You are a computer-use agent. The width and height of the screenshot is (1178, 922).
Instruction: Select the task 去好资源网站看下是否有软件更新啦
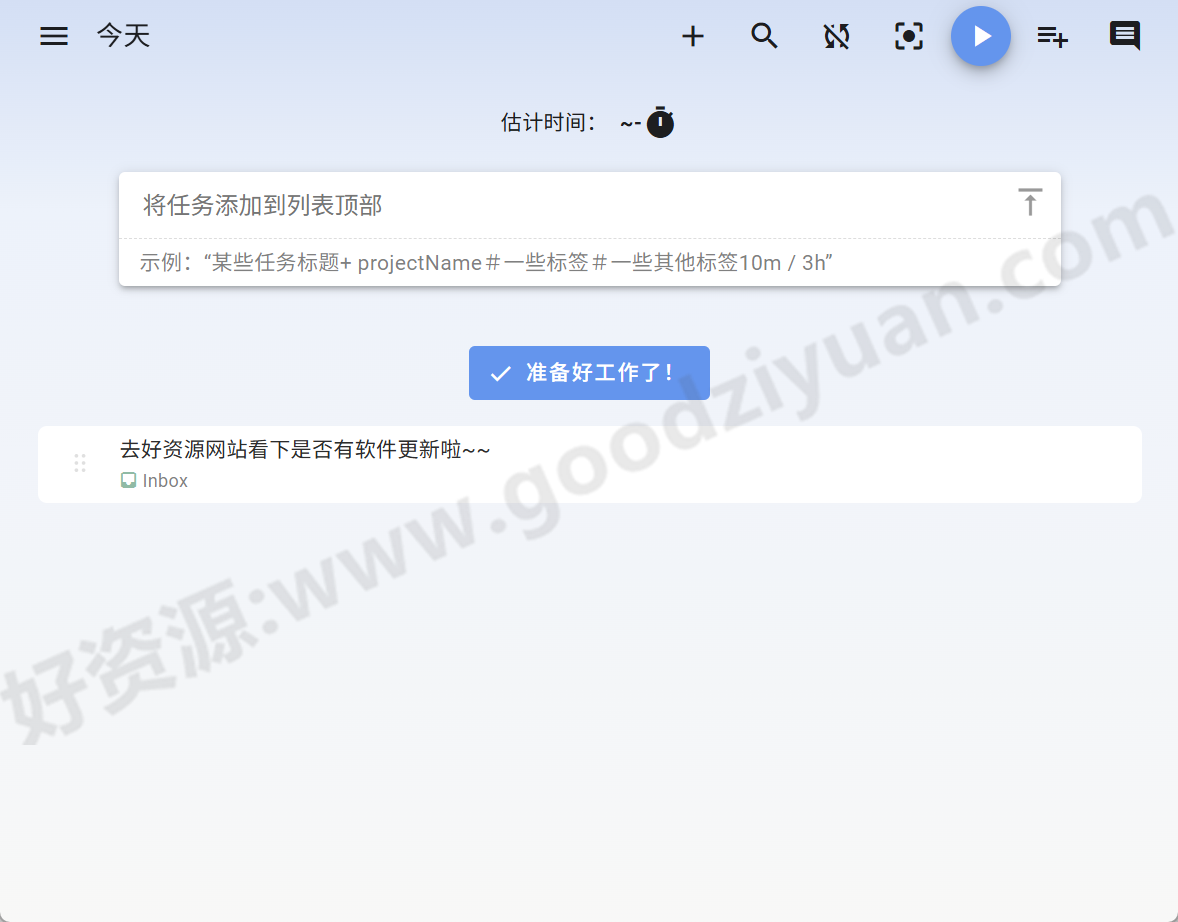305,450
